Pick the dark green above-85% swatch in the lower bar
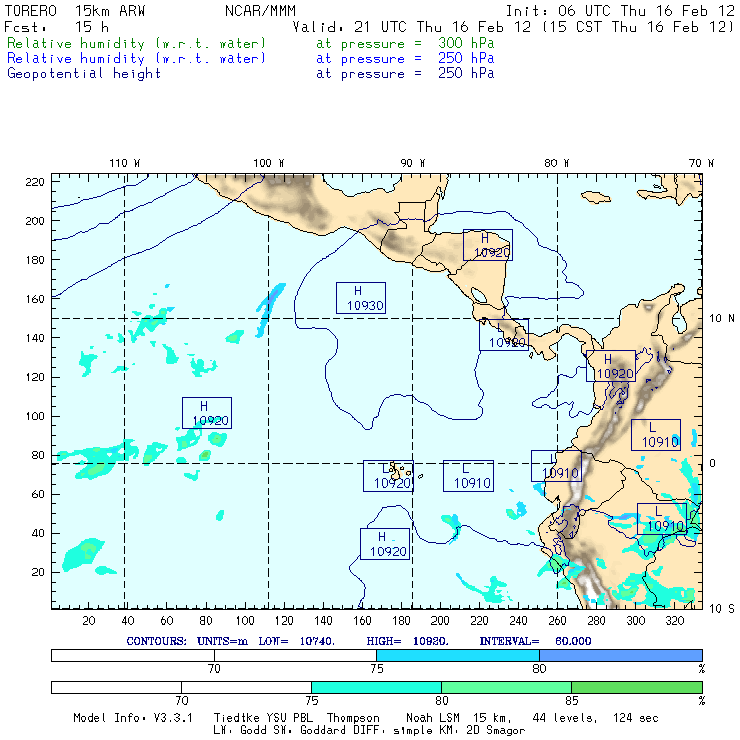 click(x=637, y=687)
